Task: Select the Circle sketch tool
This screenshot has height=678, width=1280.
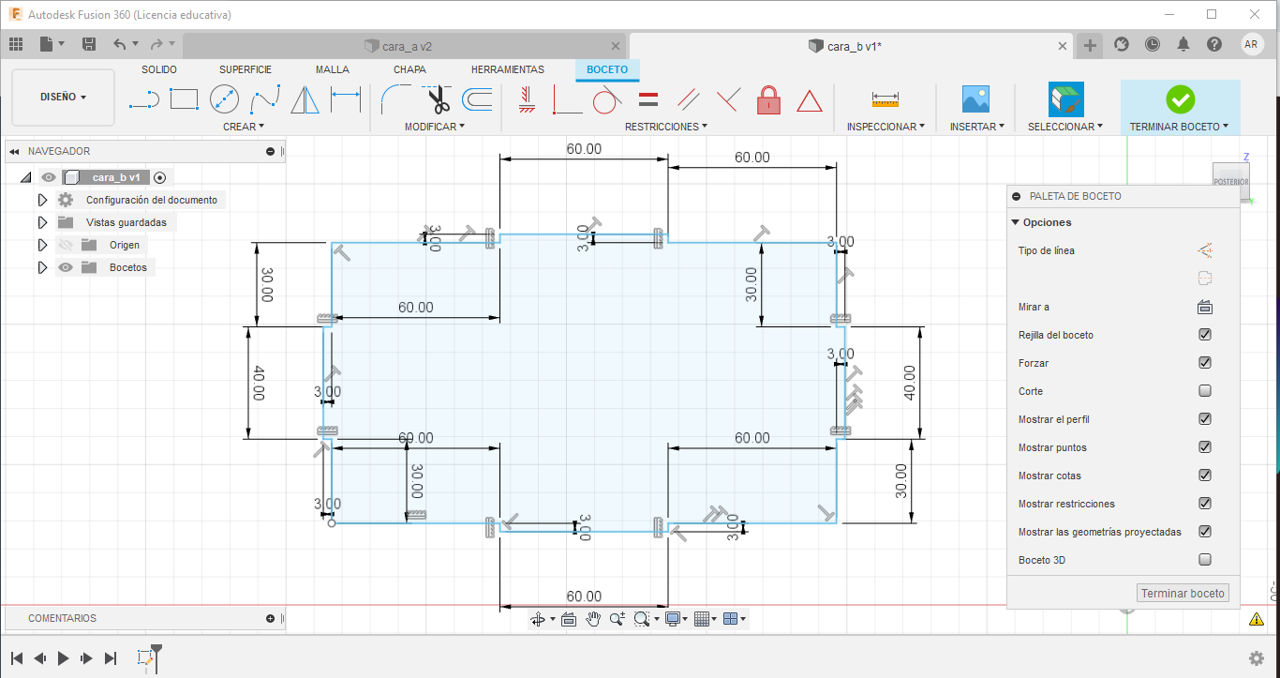Action: [224, 99]
